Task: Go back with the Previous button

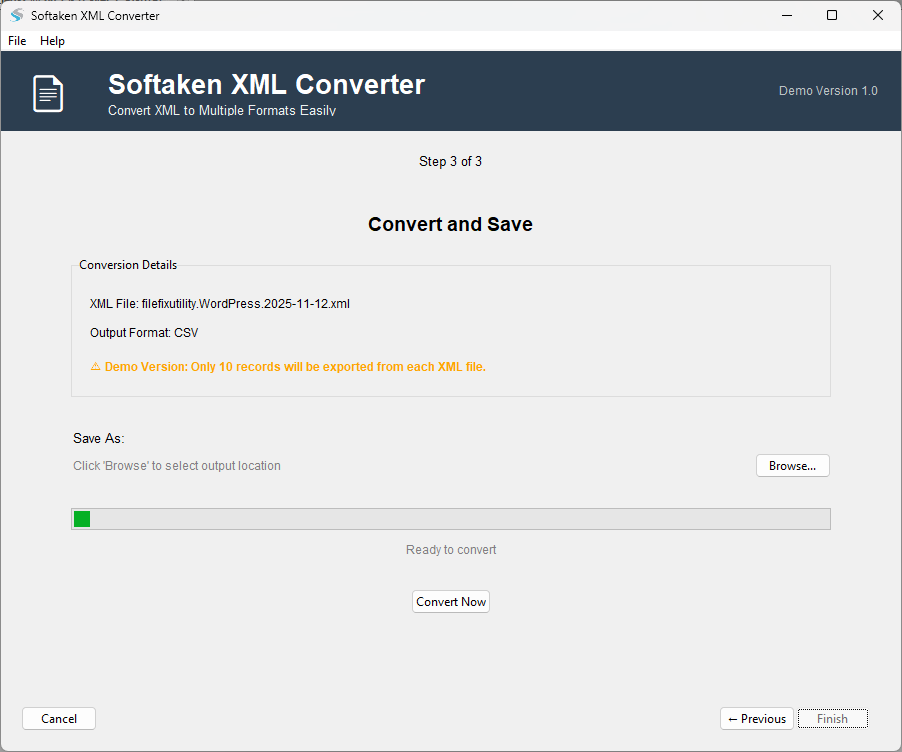Action: pyautogui.click(x=756, y=718)
